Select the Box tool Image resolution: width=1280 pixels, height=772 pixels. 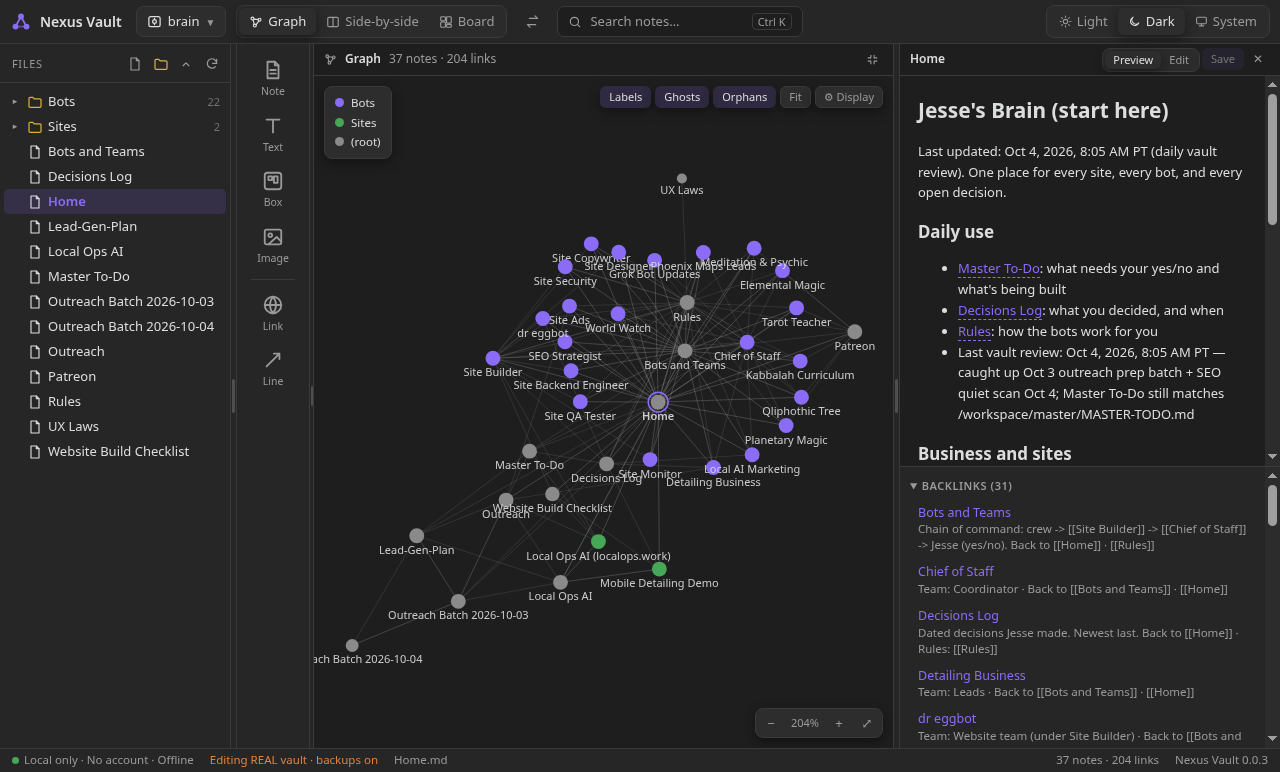[273, 189]
